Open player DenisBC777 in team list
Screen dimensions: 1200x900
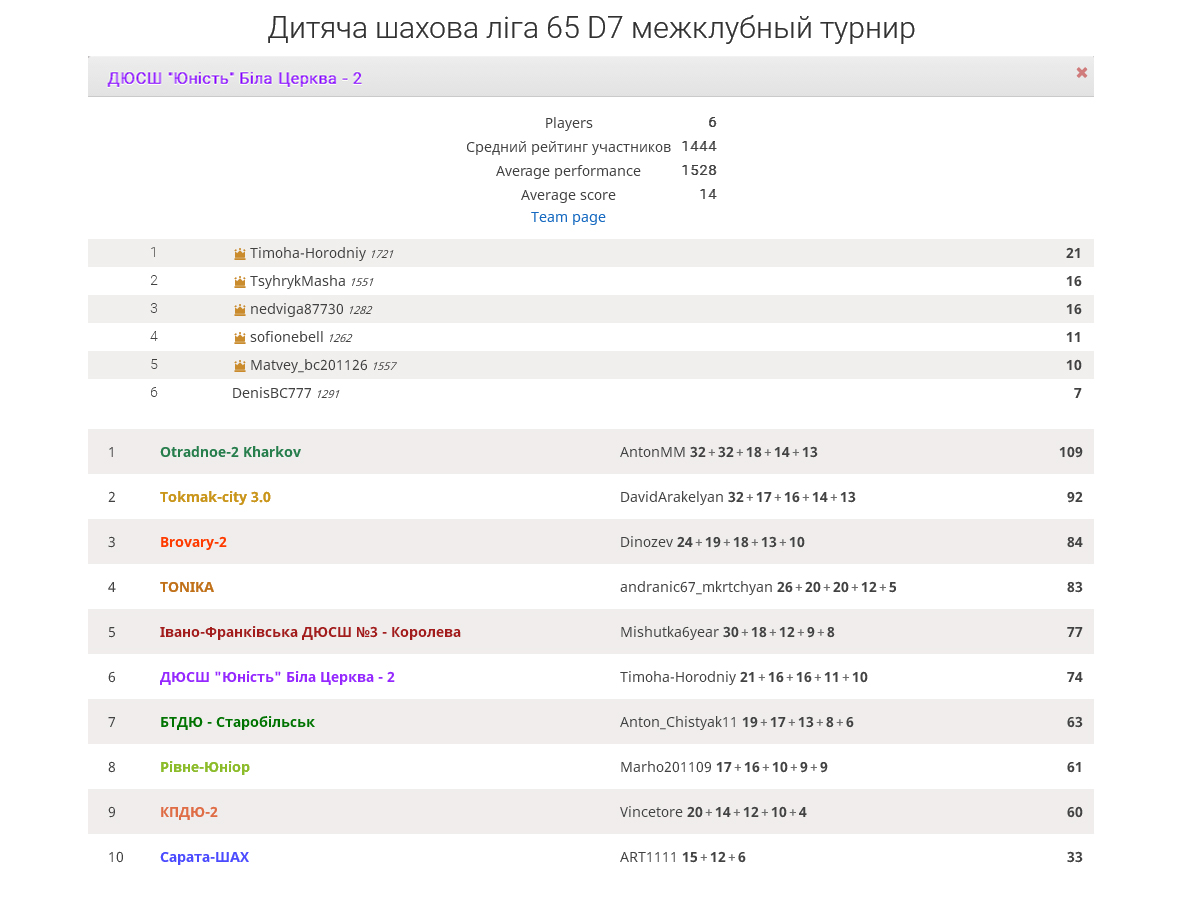point(272,393)
